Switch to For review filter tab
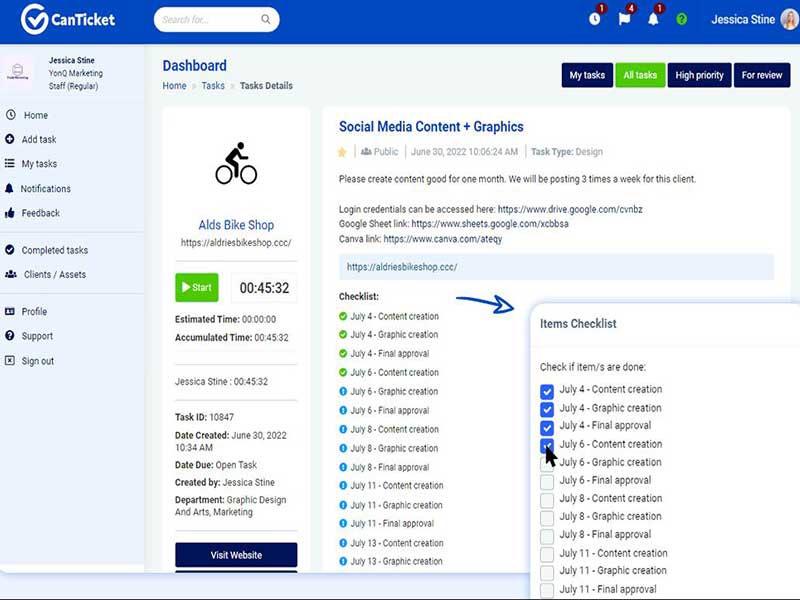This screenshot has width=800, height=600. click(x=762, y=75)
